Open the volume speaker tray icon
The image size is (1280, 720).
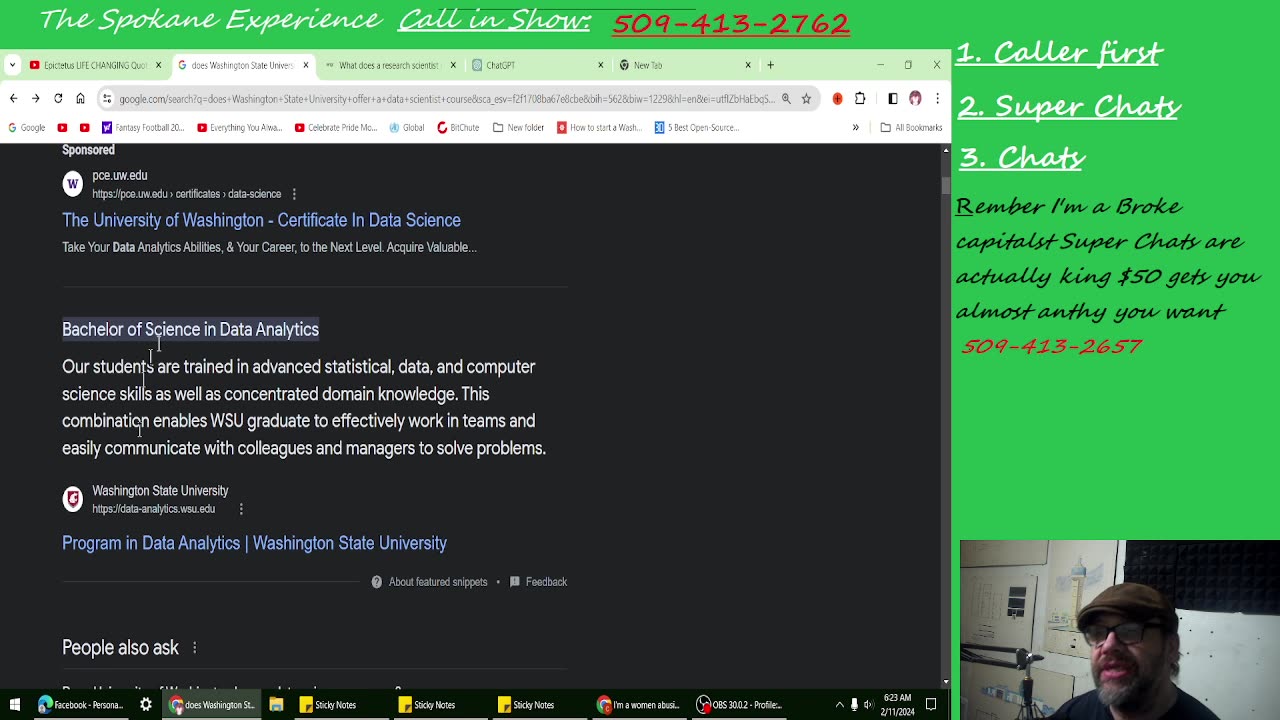click(x=868, y=705)
